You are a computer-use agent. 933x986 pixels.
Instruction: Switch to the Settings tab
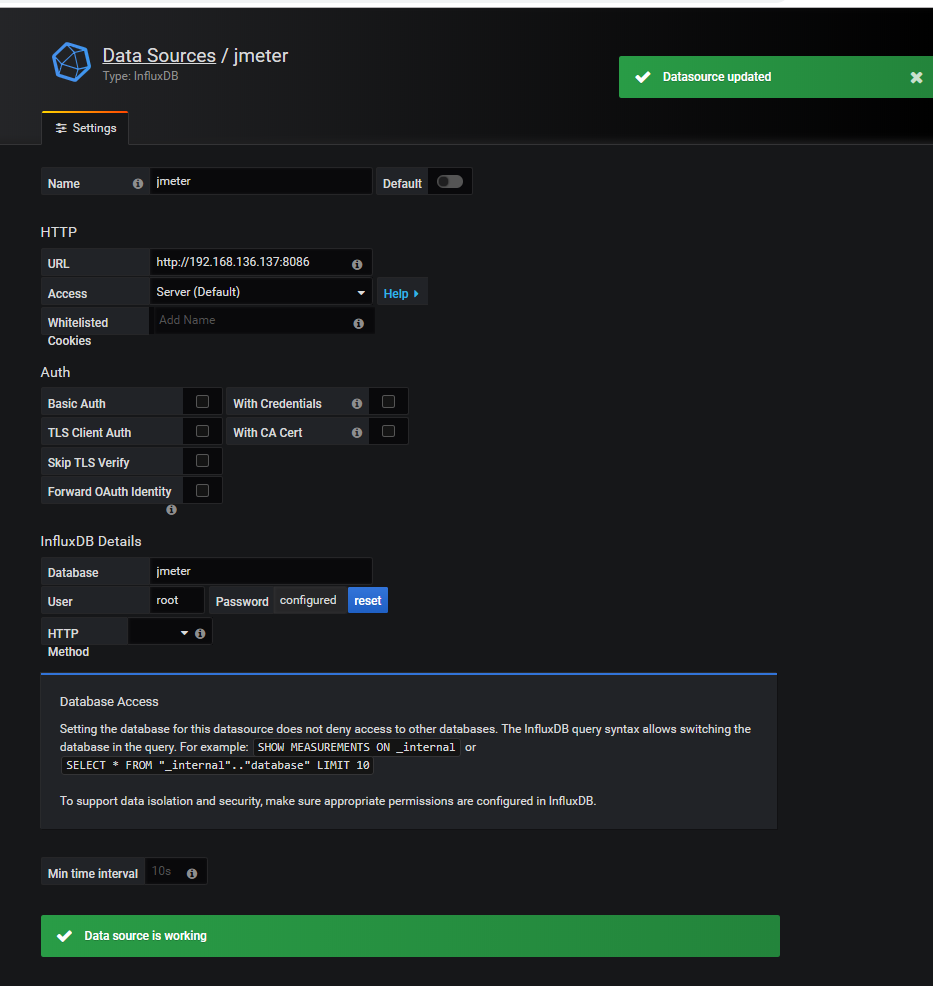(x=85, y=128)
